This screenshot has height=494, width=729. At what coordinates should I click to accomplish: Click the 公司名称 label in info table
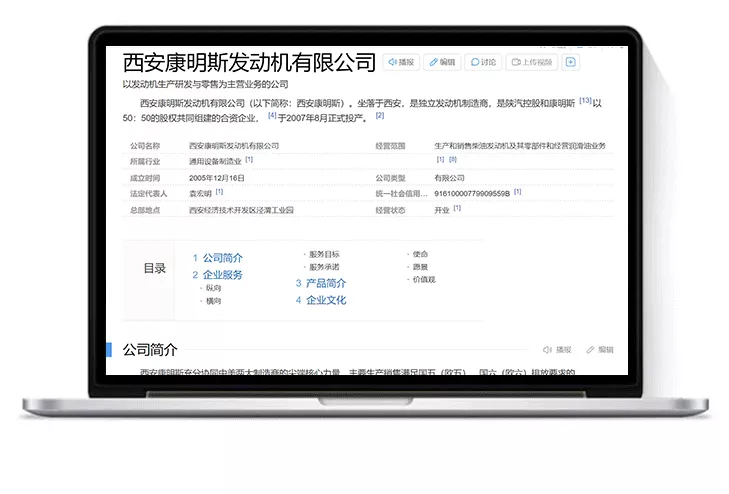pyautogui.click(x=145, y=146)
